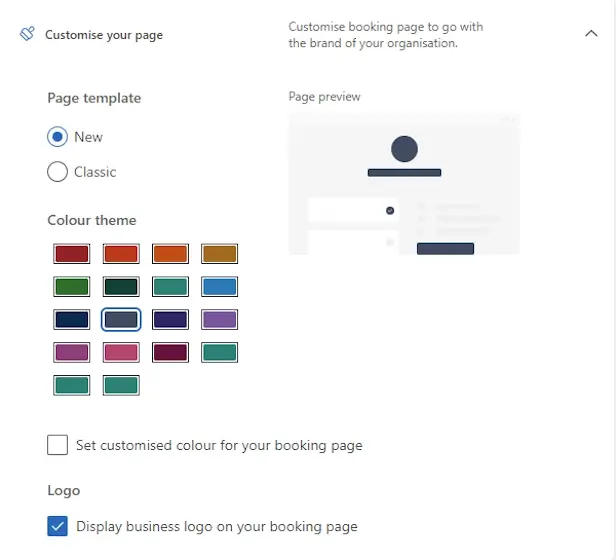Apply the deep indigo colour theme
Viewport: 616px width, 560px height.
point(170,320)
